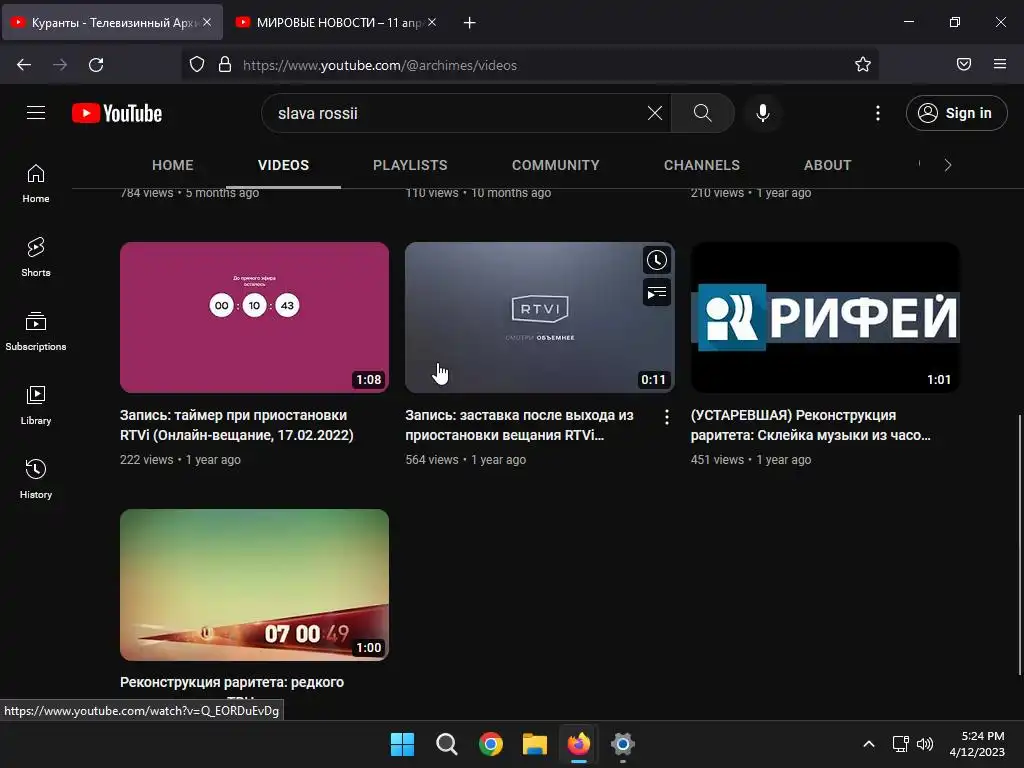Start voice search with microphone icon
The width and height of the screenshot is (1024, 768).
(762, 113)
